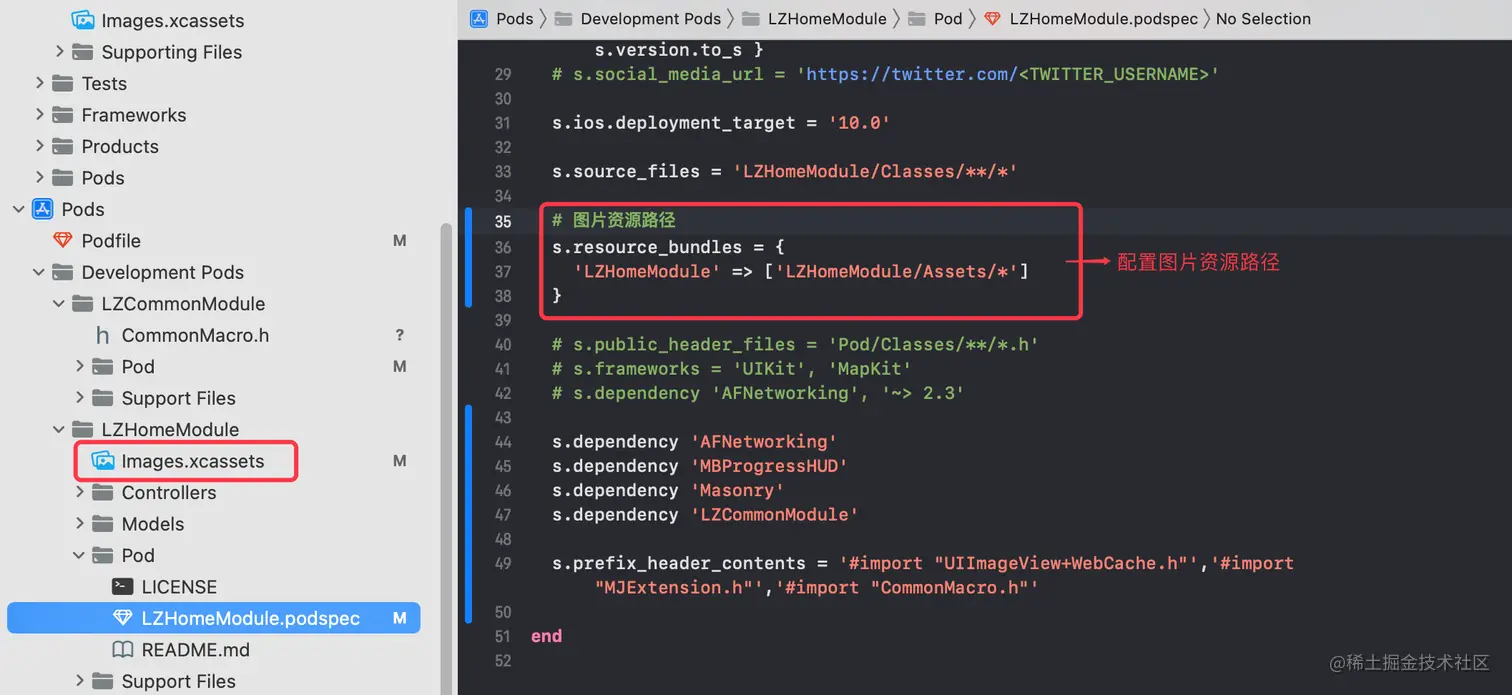
Task: Select Pod folder under LZCommonModule
Action: 138,366
